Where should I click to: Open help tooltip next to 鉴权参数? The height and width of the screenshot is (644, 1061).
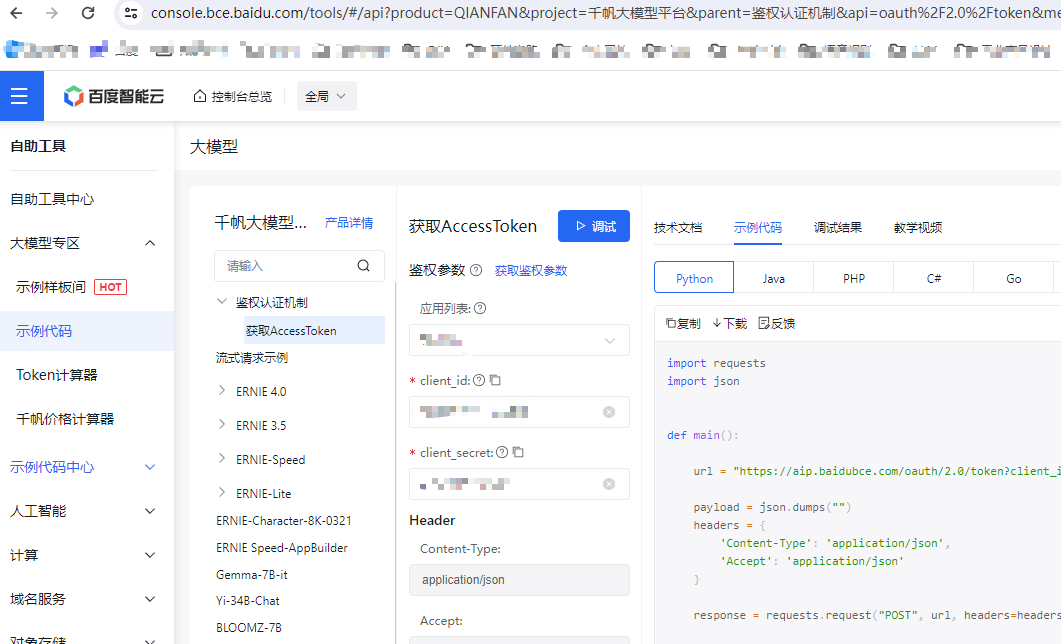pos(476,270)
